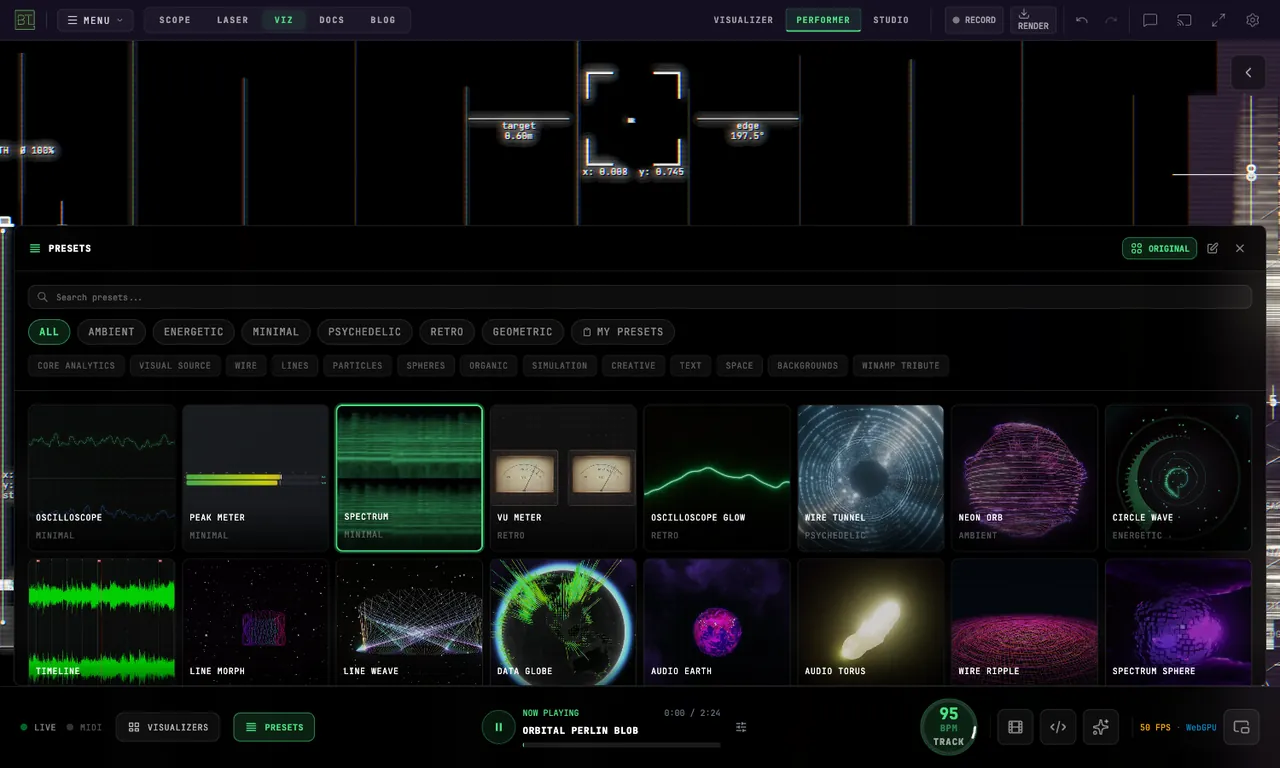Open the Render download button
The height and width of the screenshot is (768, 1280).
coord(1033,20)
